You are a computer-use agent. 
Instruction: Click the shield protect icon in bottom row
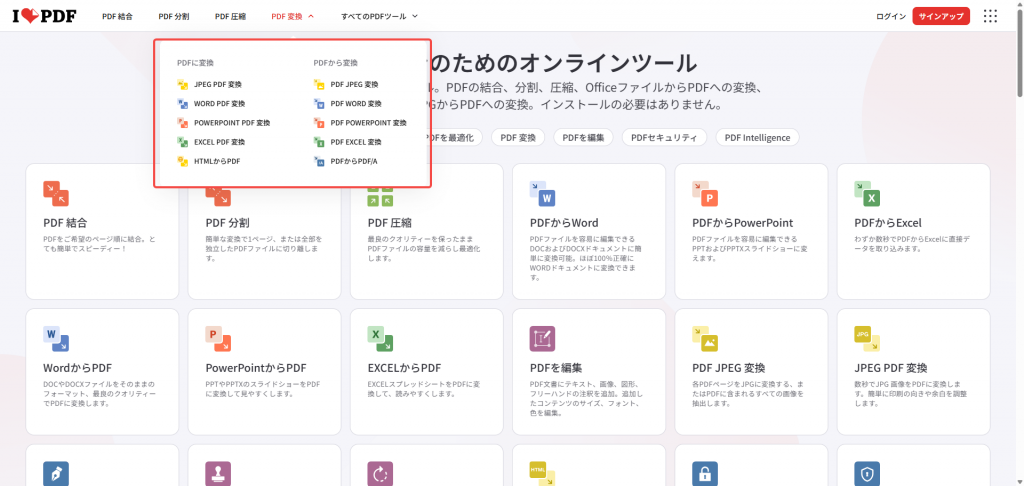click(867, 474)
